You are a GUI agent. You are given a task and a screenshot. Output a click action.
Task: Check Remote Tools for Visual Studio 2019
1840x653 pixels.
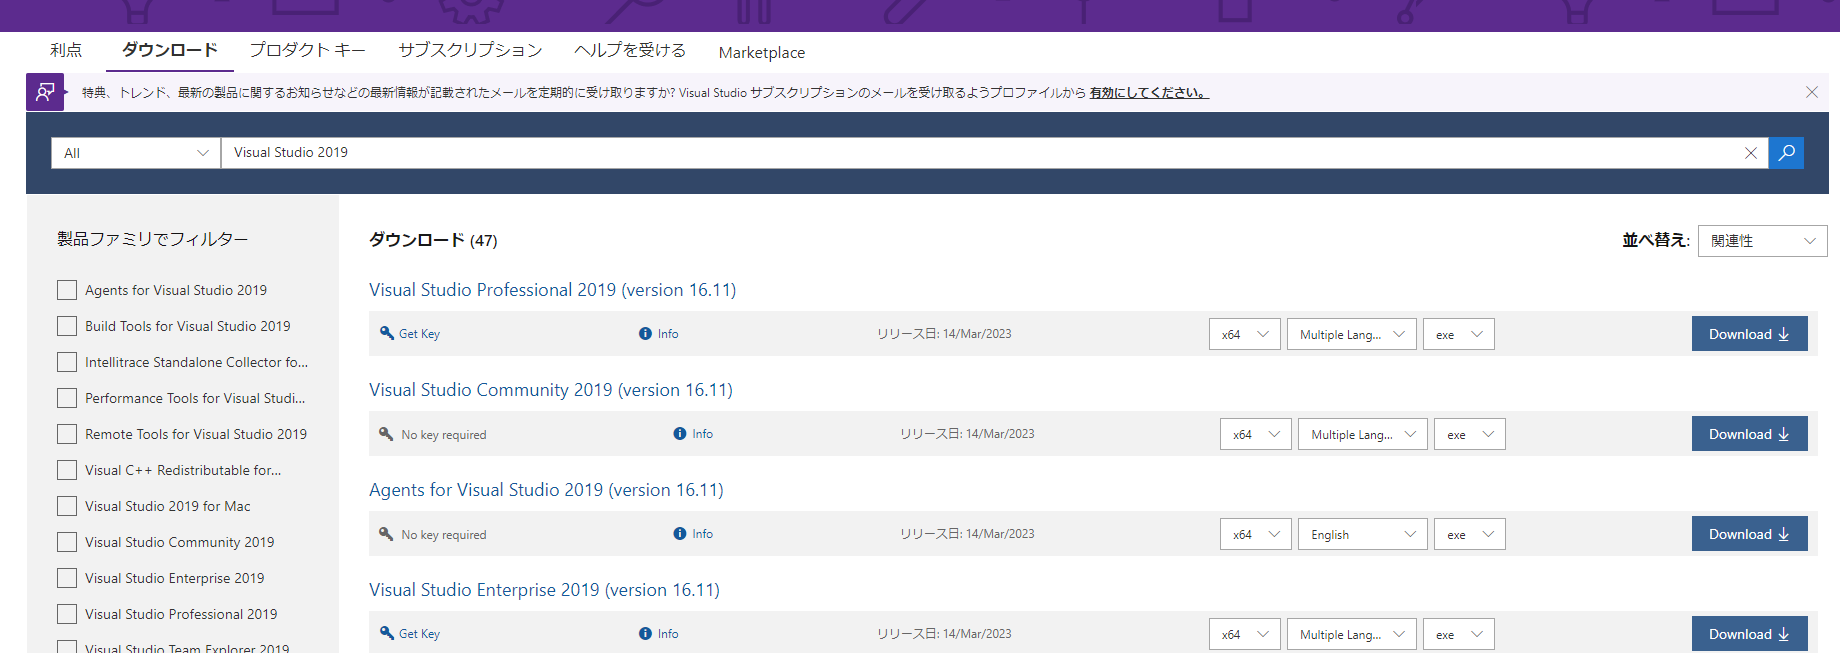coord(67,434)
